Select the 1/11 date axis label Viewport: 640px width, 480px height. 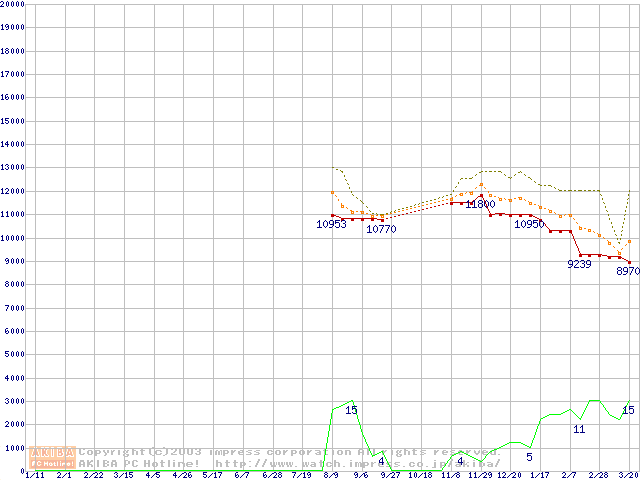33,475
